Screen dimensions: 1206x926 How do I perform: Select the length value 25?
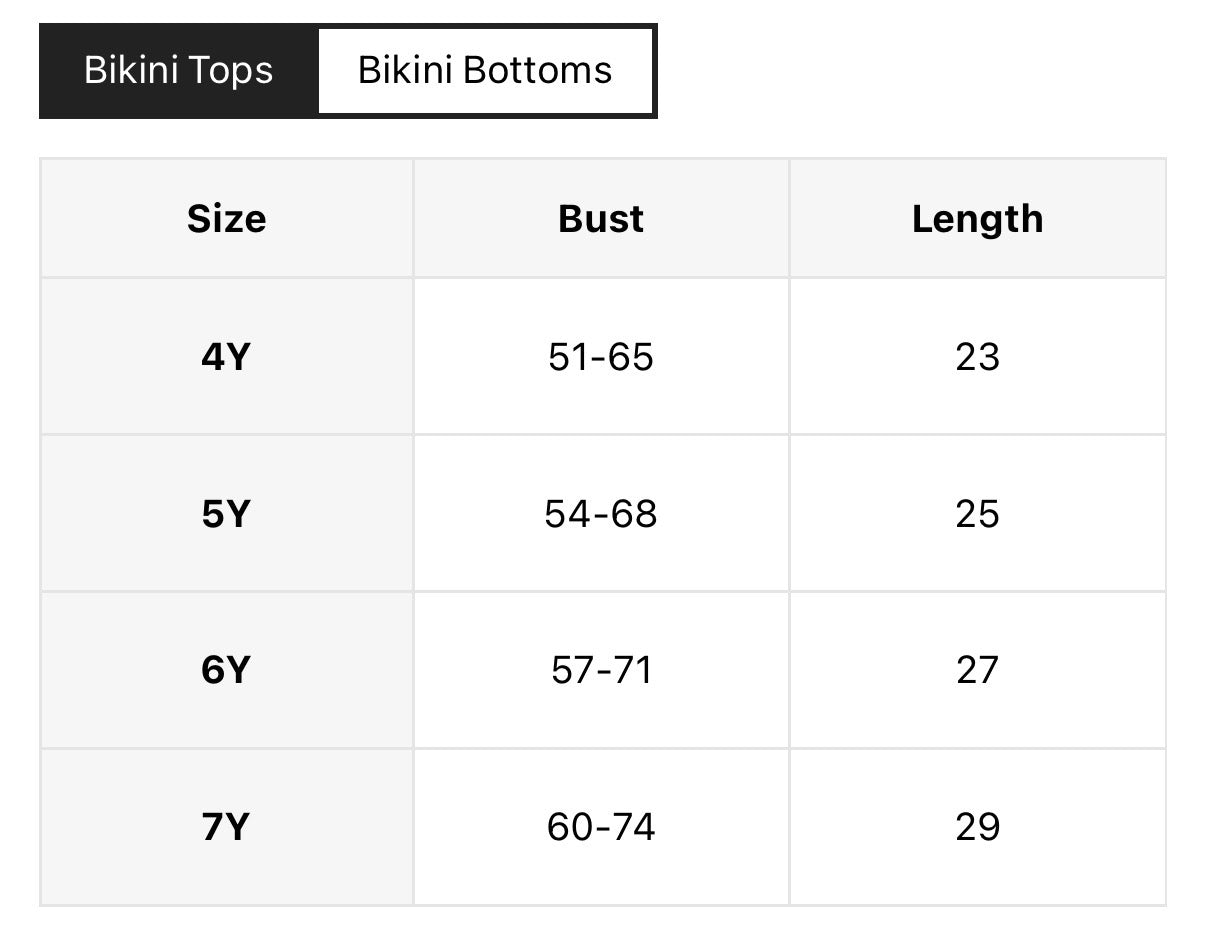977,514
